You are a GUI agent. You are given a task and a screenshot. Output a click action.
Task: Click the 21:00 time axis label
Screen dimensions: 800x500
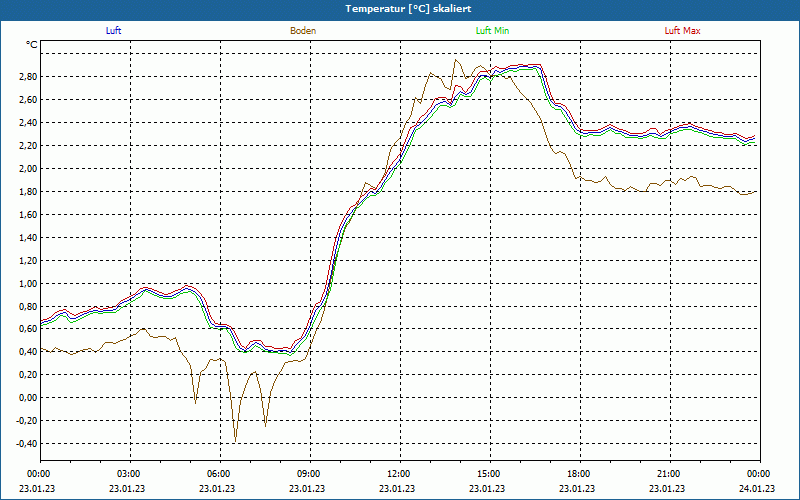point(670,474)
